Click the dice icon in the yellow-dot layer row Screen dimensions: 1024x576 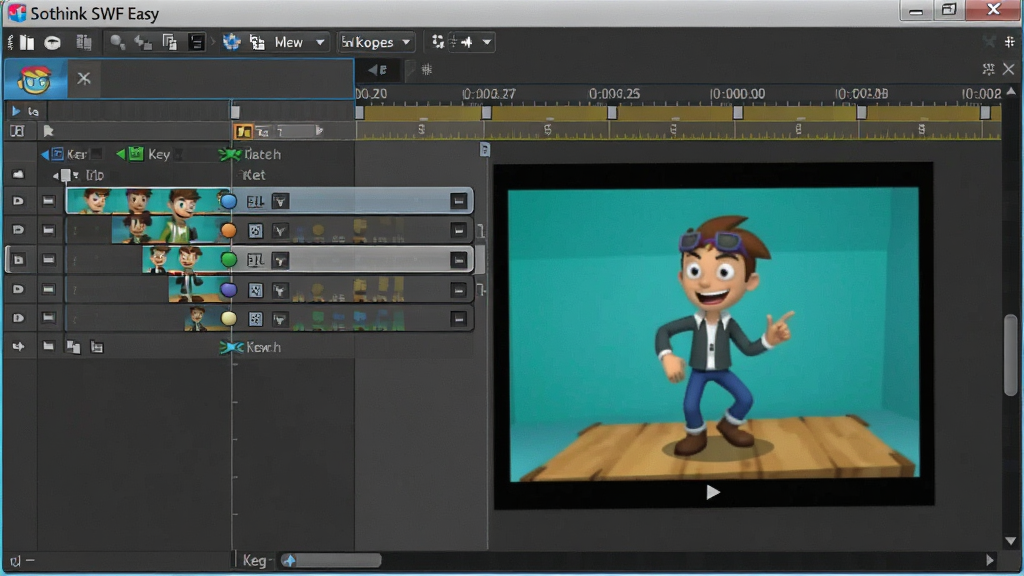pos(255,319)
